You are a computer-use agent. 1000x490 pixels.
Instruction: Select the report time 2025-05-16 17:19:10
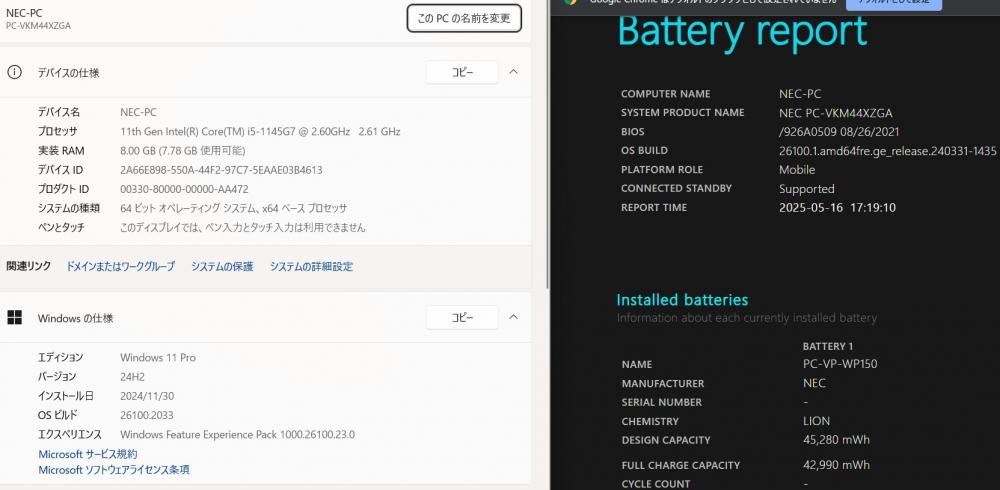837,207
